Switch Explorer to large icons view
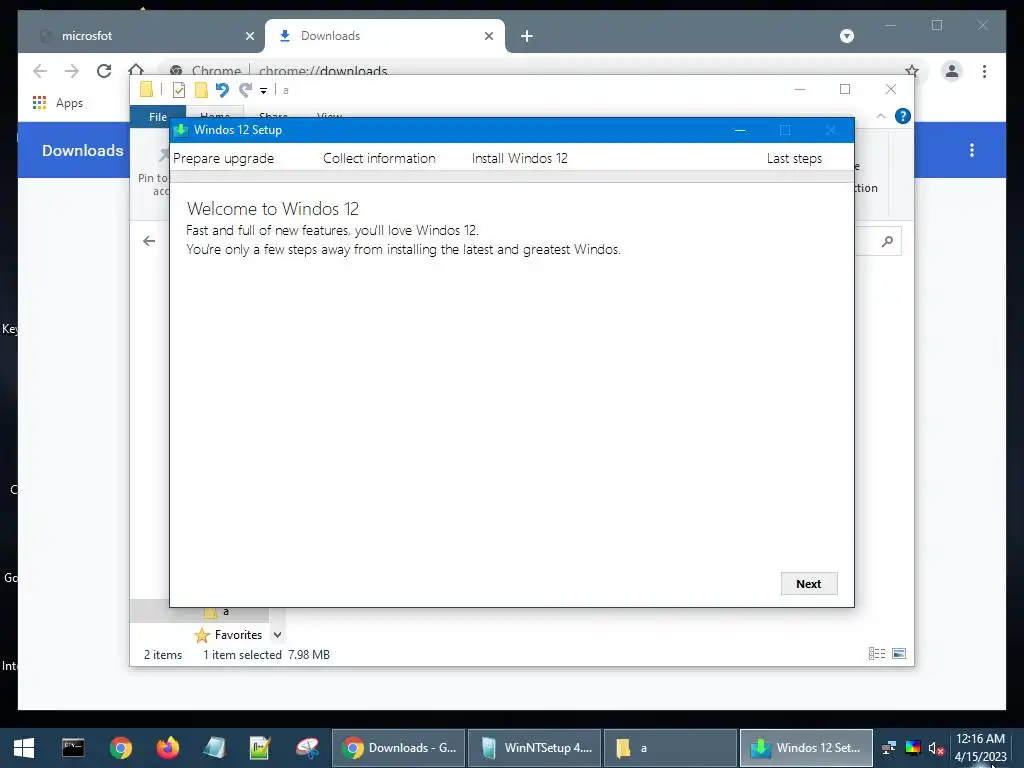This screenshot has height=768, width=1024. 899,654
